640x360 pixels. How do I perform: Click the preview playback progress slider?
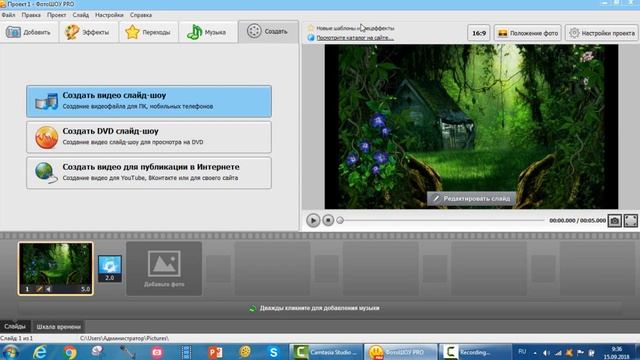pos(442,220)
